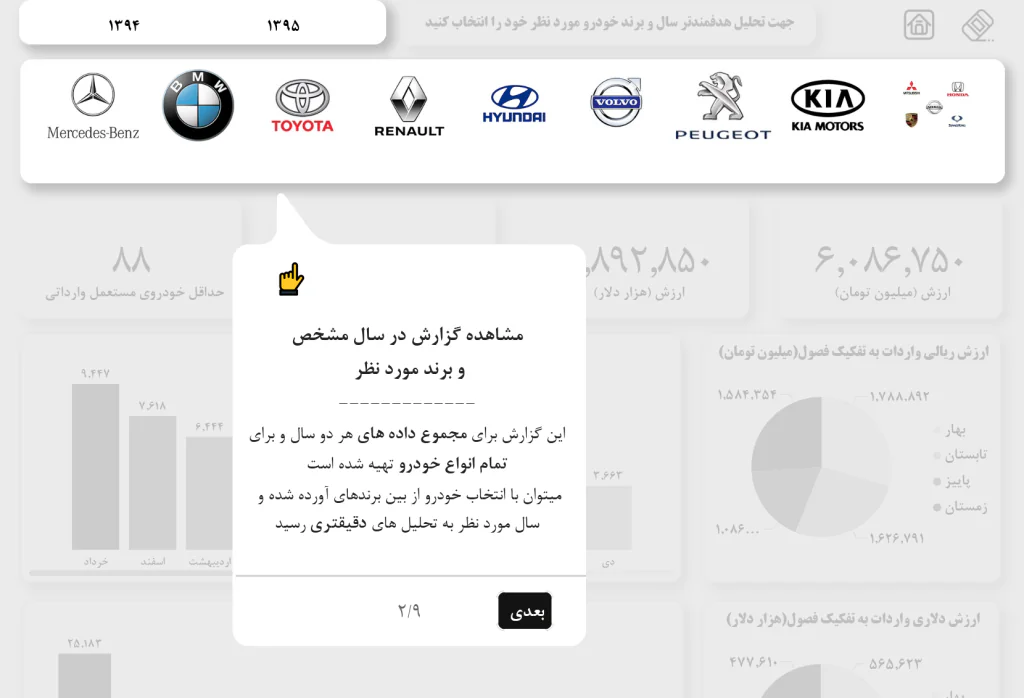This screenshot has height=698, width=1024.
Task: Toggle the Honda brand filter
Action: pos(958,88)
